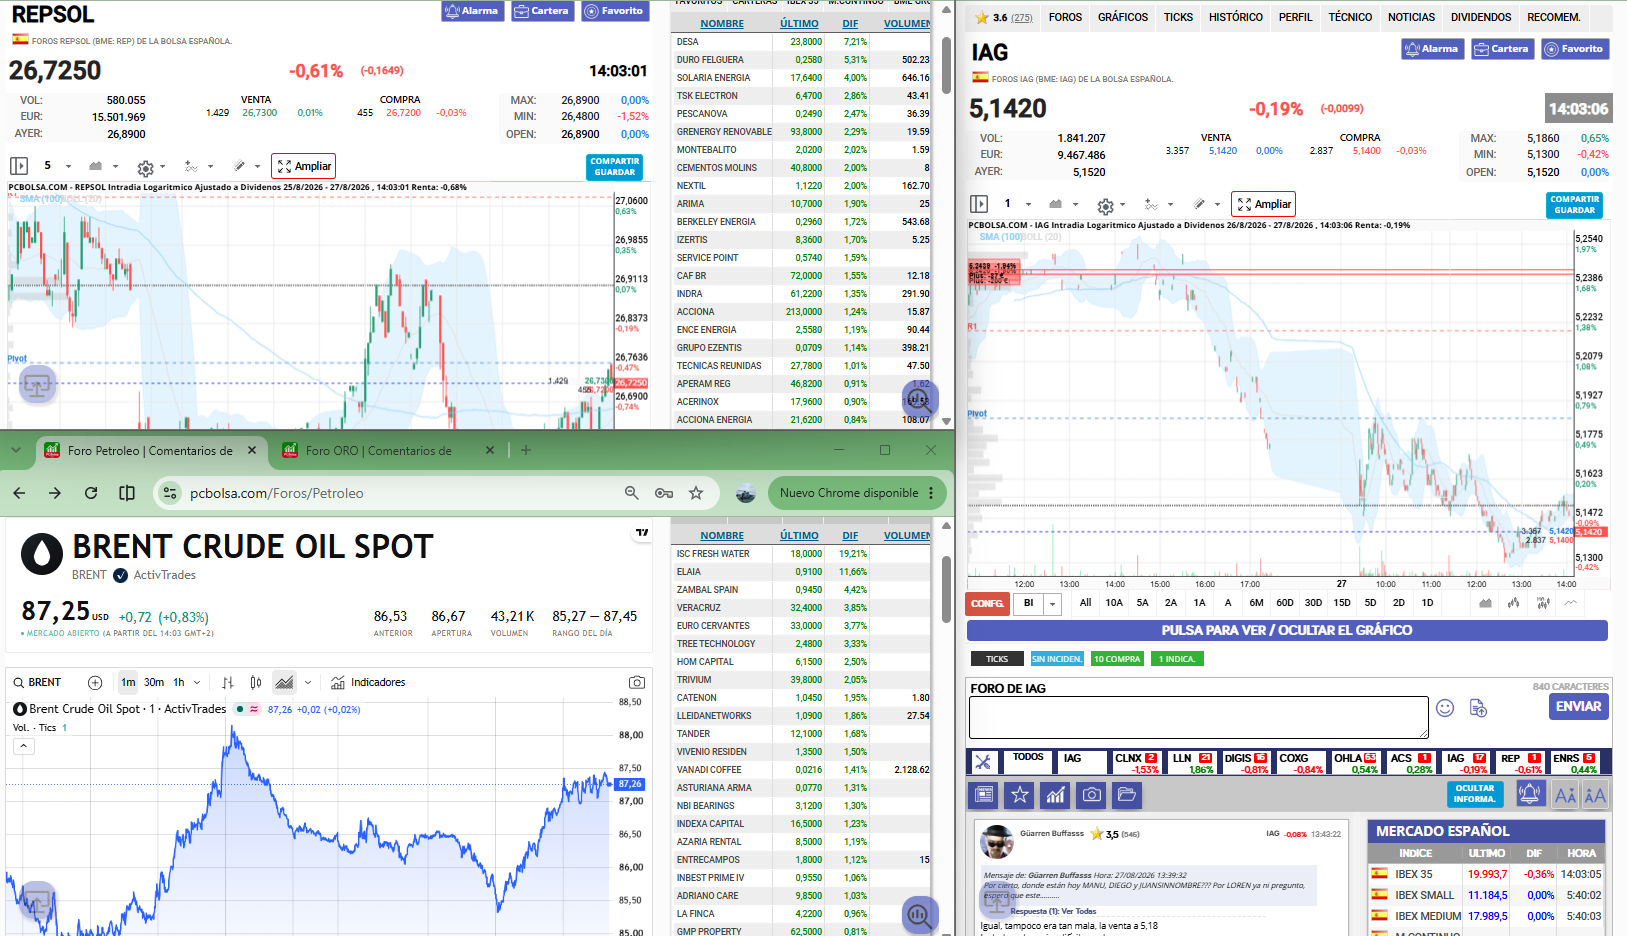Select the 5D range below IAG chart
Screen dimensions: 1627x936
click(1370, 603)
